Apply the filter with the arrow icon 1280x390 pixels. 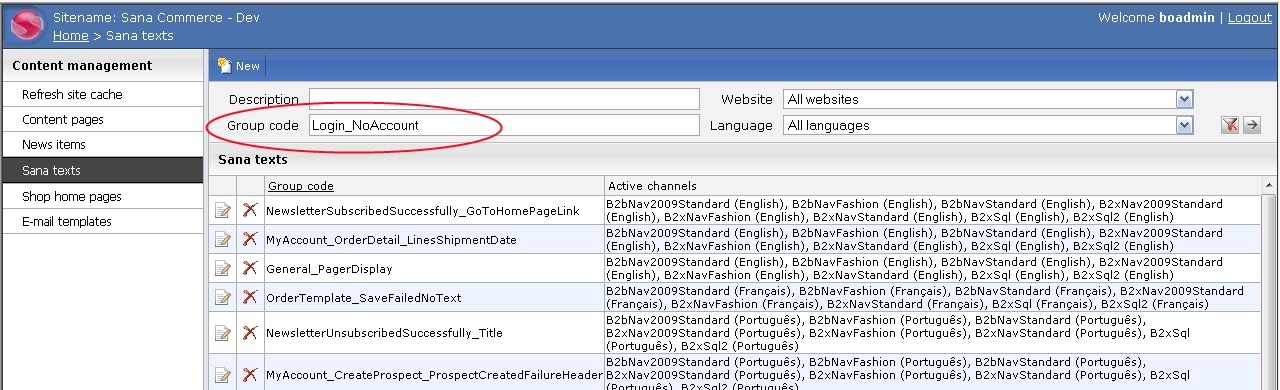tap(1251, 125)
